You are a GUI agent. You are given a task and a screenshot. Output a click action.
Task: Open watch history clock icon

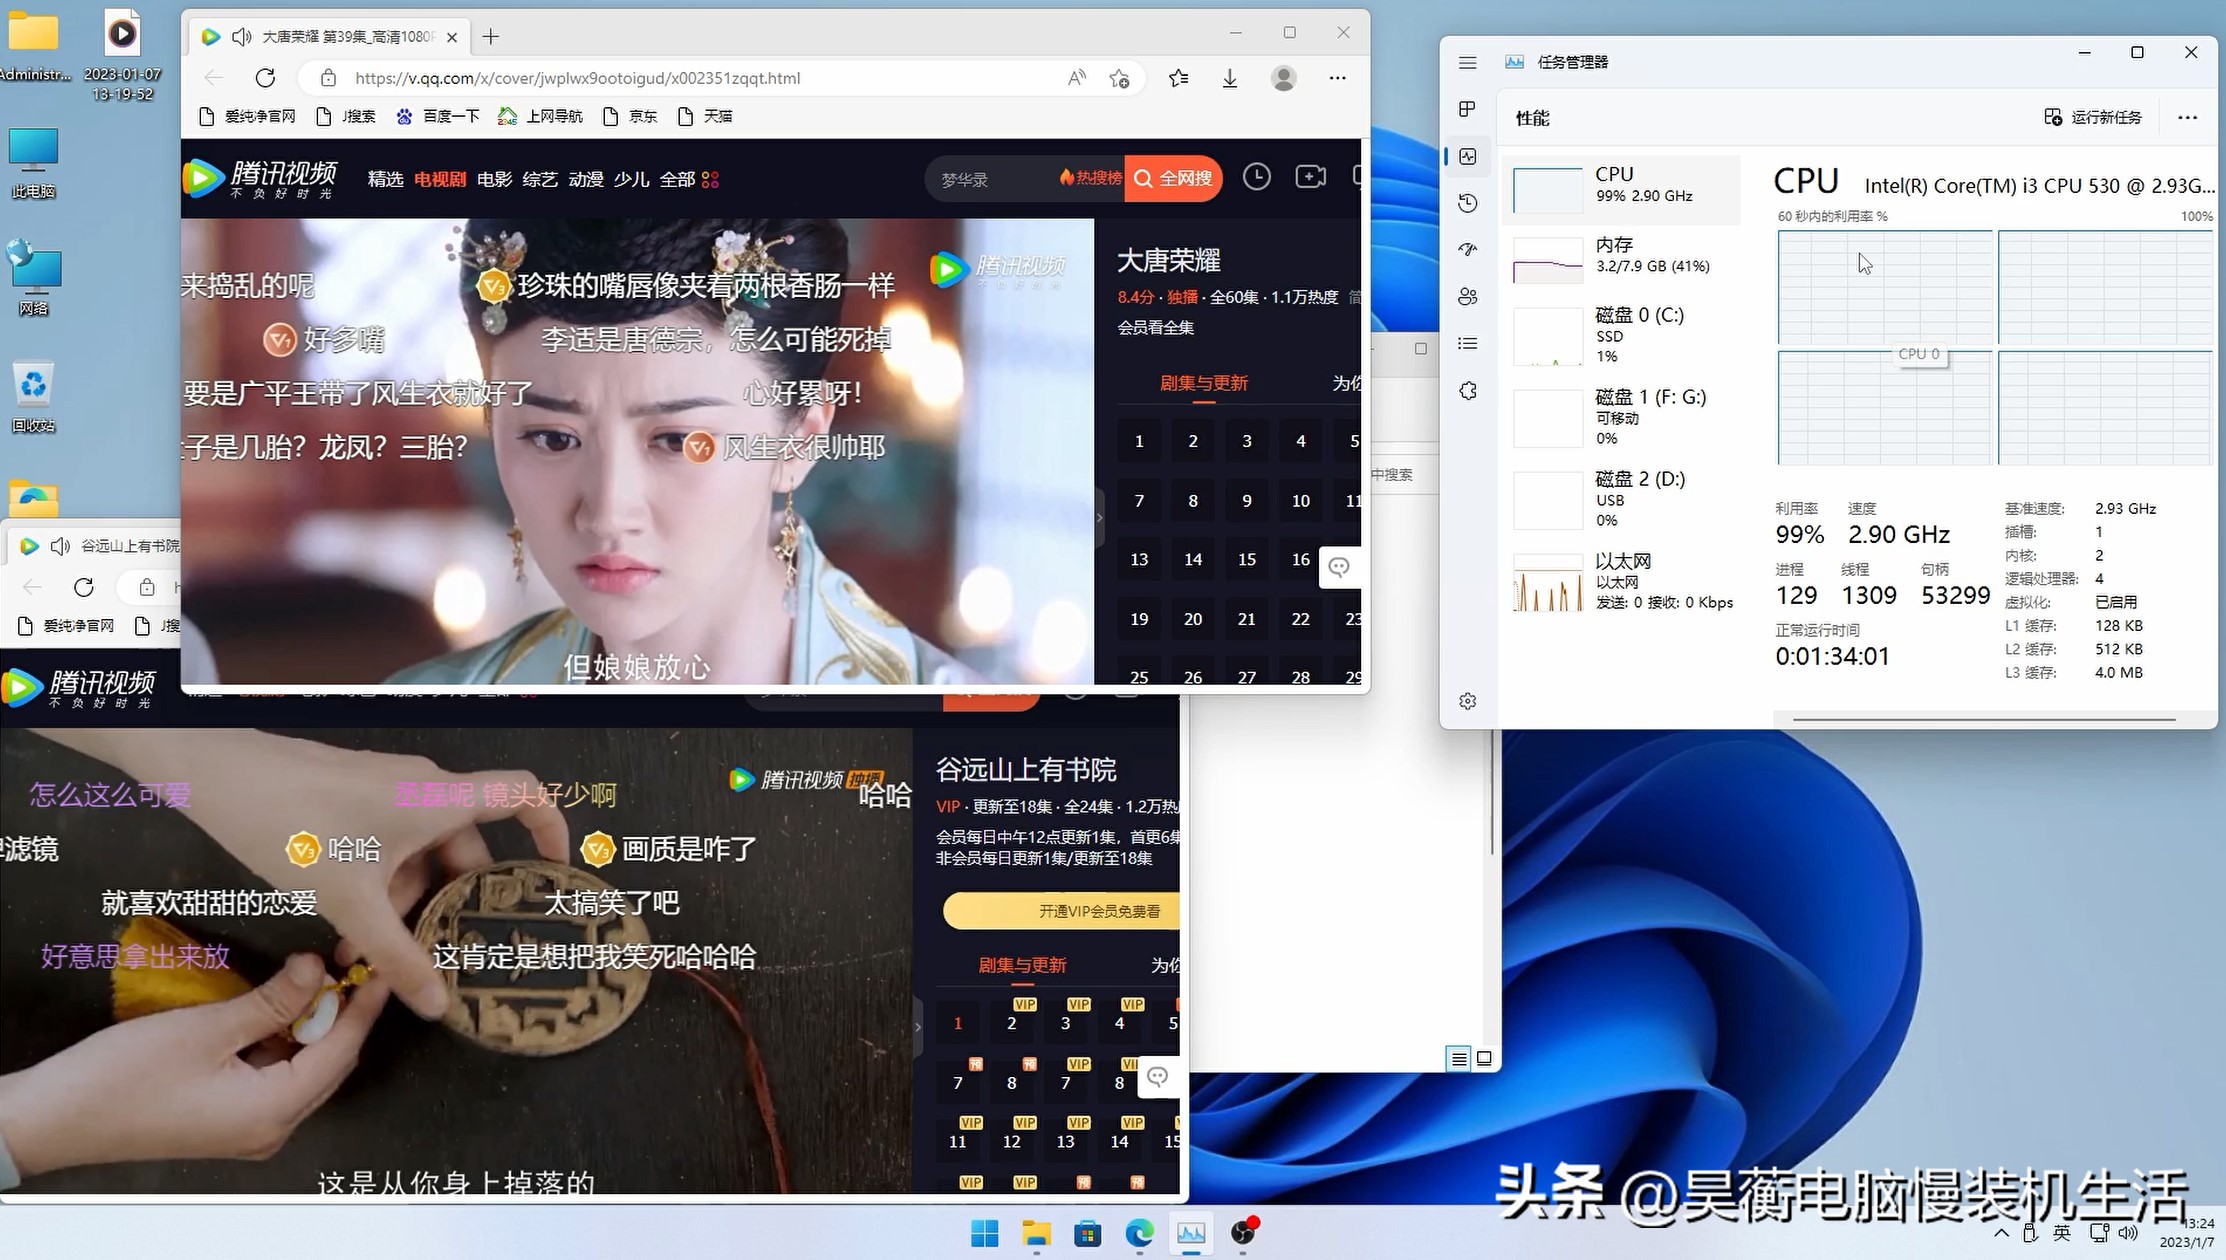coord(1256,177)
